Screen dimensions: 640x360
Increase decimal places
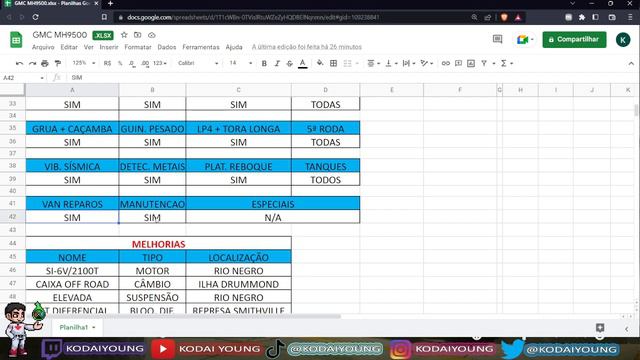[x=145, y=63]
